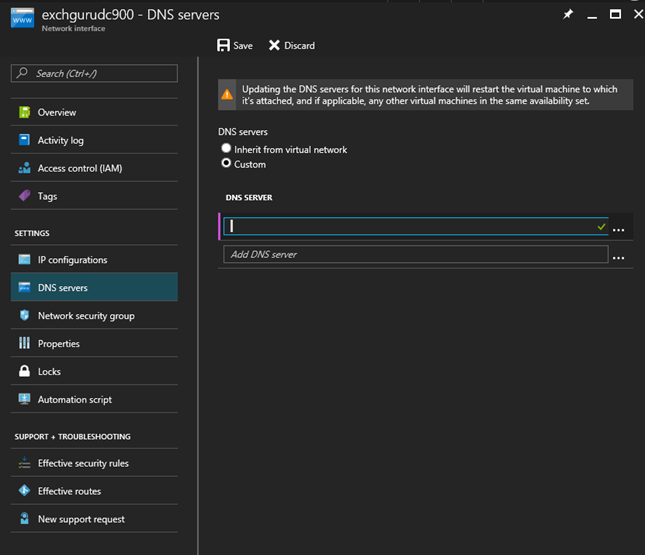The width and height of the screenshot is (645, 555).
Task: Click the purple Tags icon
Action: [24, 195]
